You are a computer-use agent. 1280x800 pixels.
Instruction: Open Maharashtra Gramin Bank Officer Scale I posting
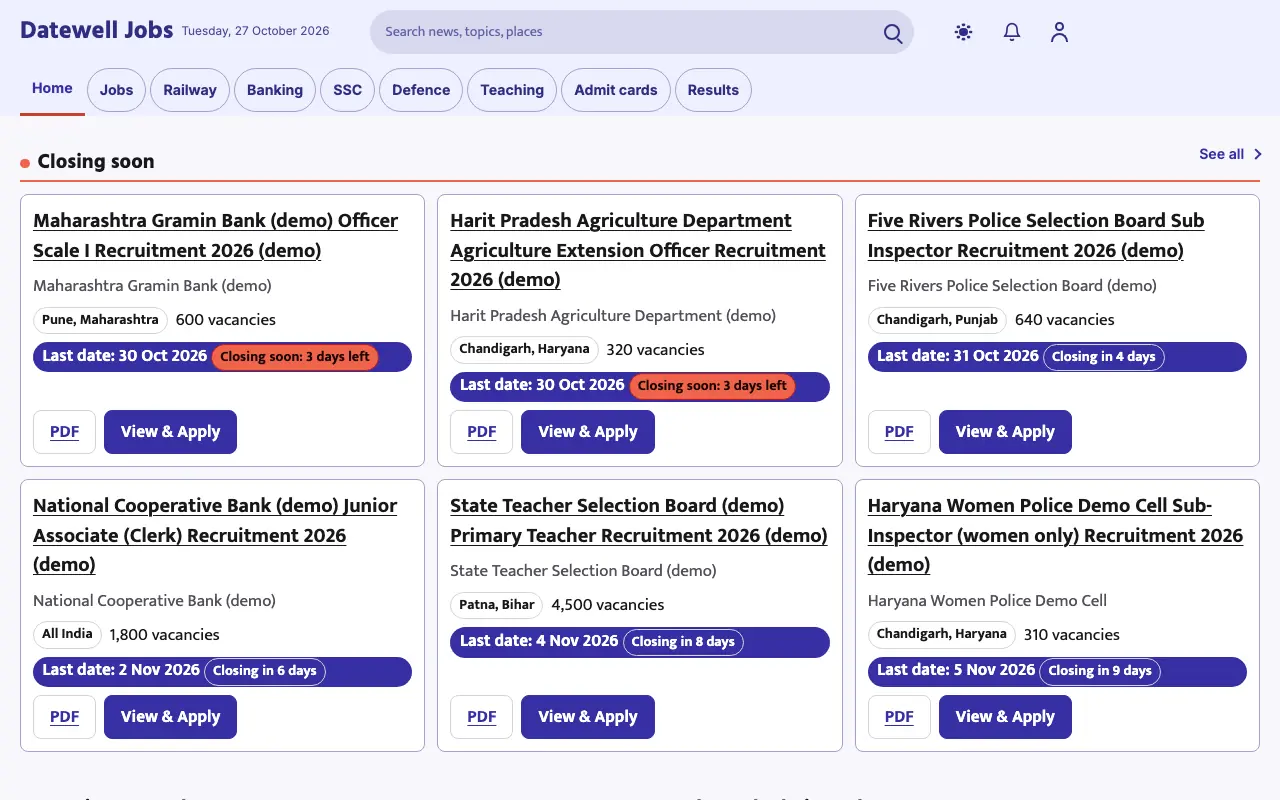tap(216, 235)
